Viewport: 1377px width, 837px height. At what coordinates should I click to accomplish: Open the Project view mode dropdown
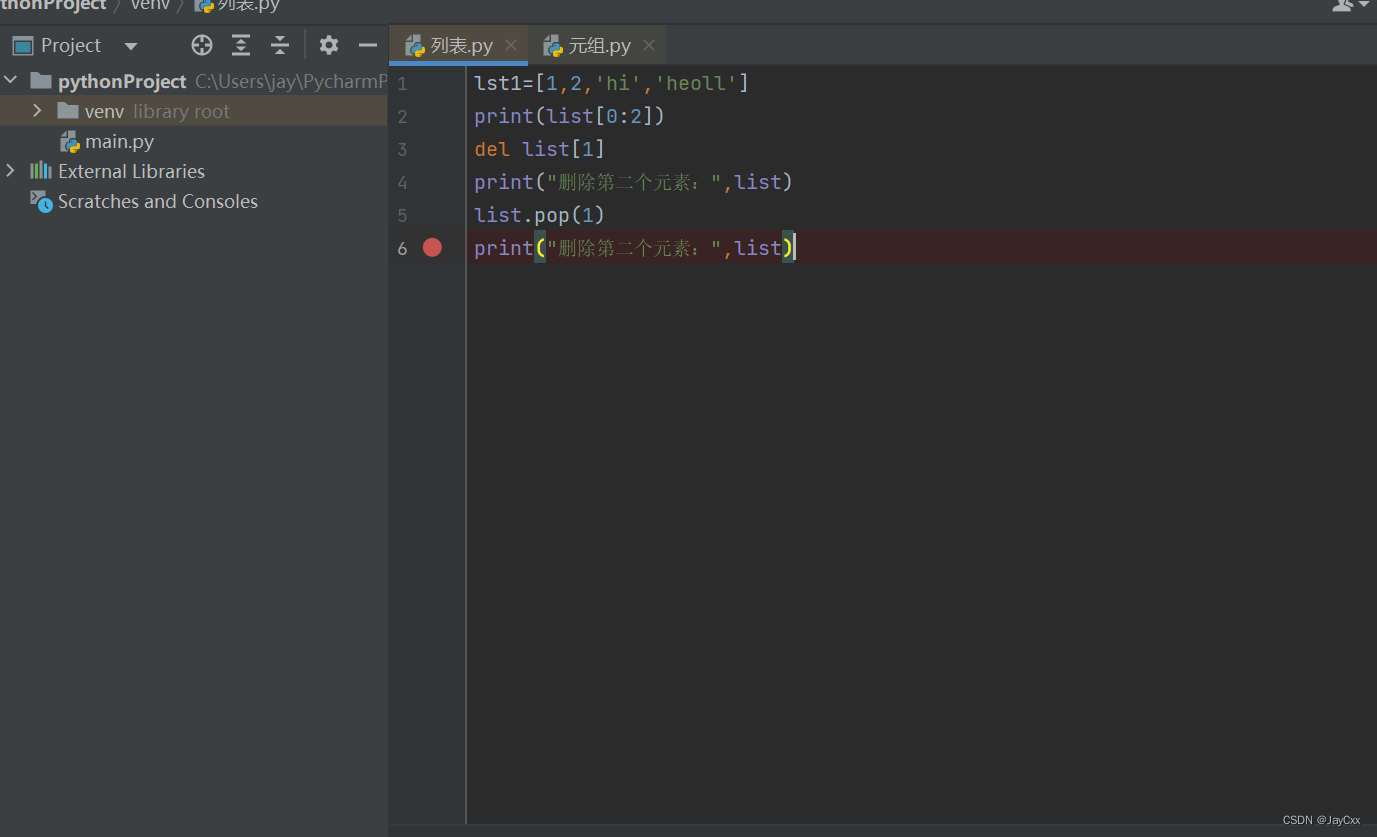pyautogui.click(x=130, y=44)
